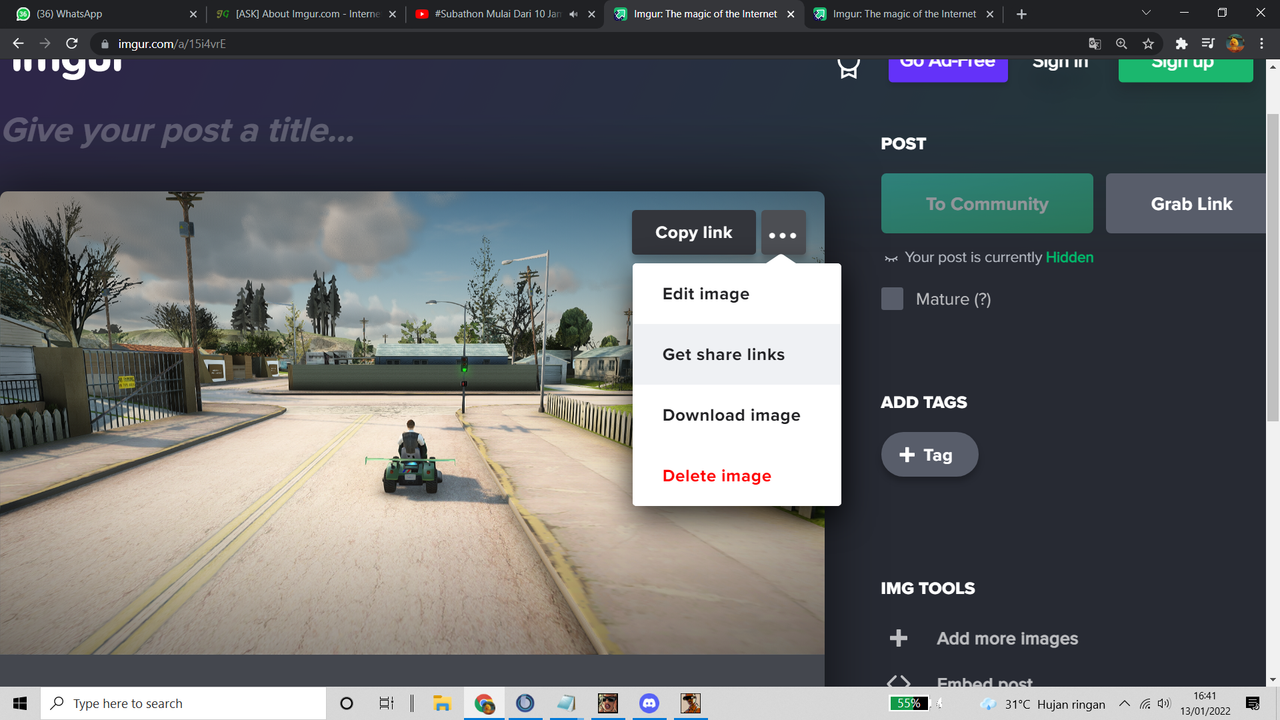Viewport: 1280px width, 720px height.
Task: Click the Give your post a title field
Action: 179,131
